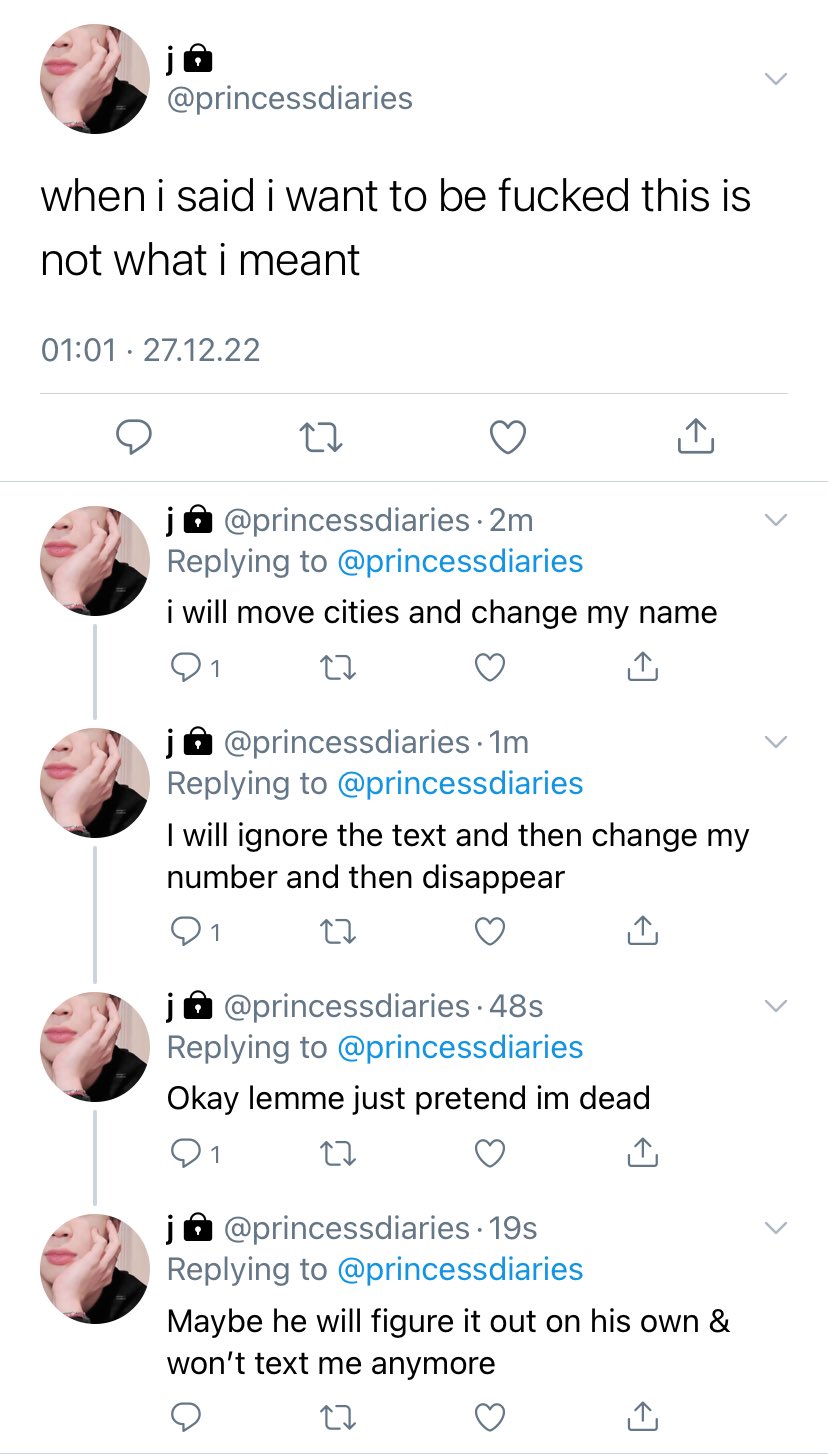
Task: Open main tweet options chevron
Action: tap(775, 79)
